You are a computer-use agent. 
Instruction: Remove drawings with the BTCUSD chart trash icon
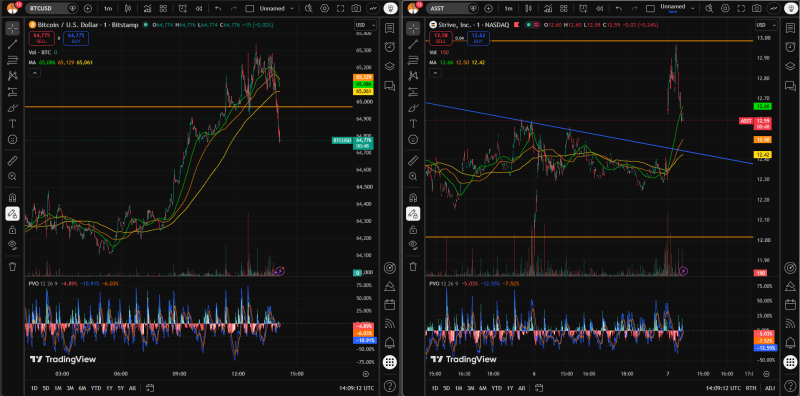click(x=12, y=266)
